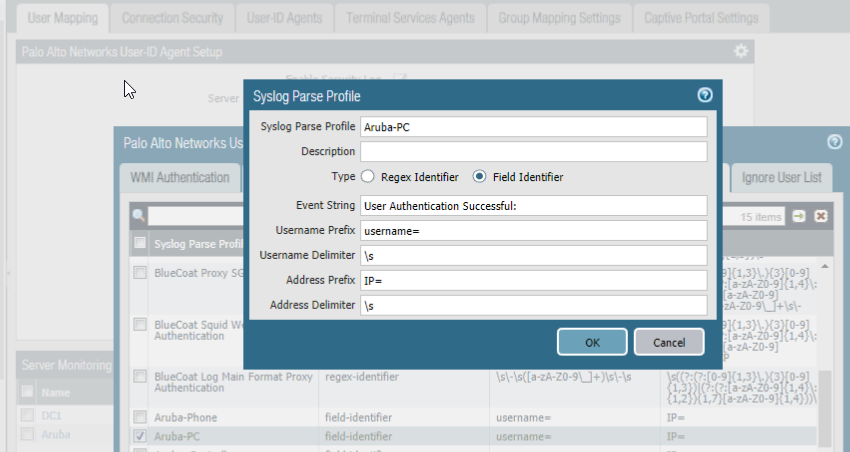This screenshot has height=452, width=850.
Task: Open Terminal Services Agents tab
Action: click(x=410, y=18)
